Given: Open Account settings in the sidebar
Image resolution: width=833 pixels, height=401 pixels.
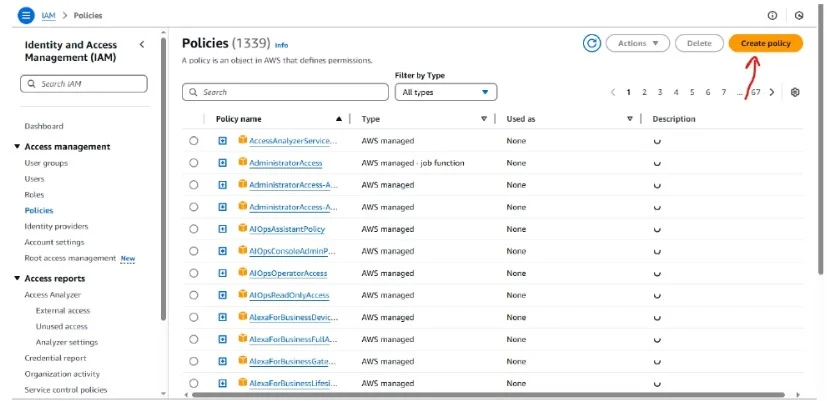Looking at the screenshot, I should (x=54, y=242).
